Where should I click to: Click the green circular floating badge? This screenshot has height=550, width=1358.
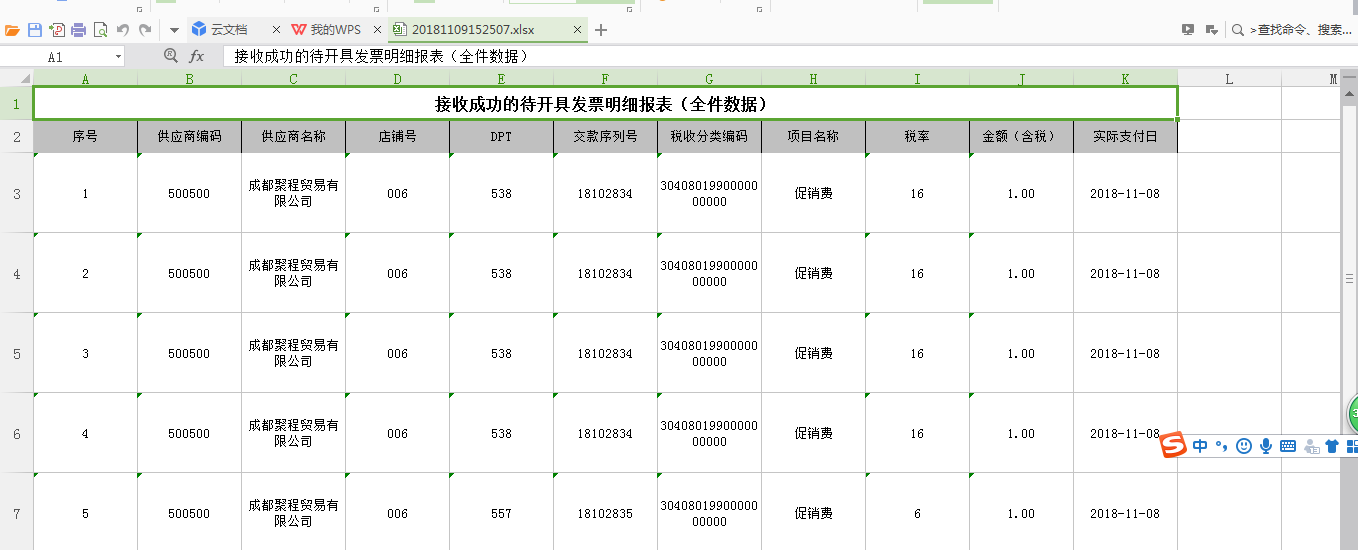click(x=1353, y=413)
